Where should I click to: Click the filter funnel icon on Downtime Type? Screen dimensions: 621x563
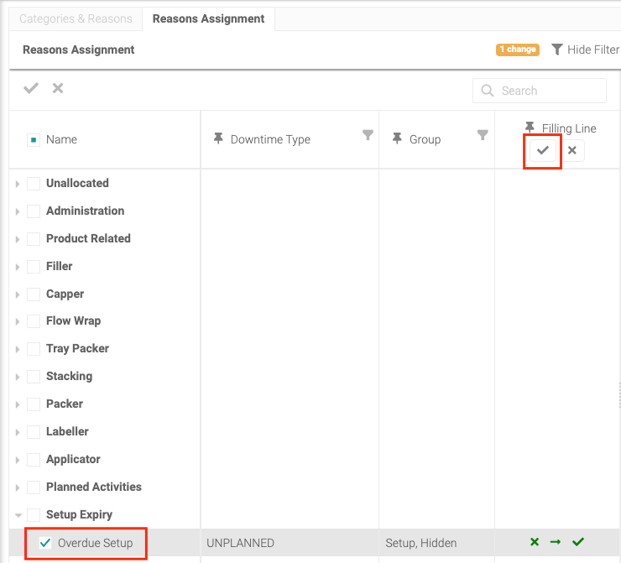click(368, 136)
